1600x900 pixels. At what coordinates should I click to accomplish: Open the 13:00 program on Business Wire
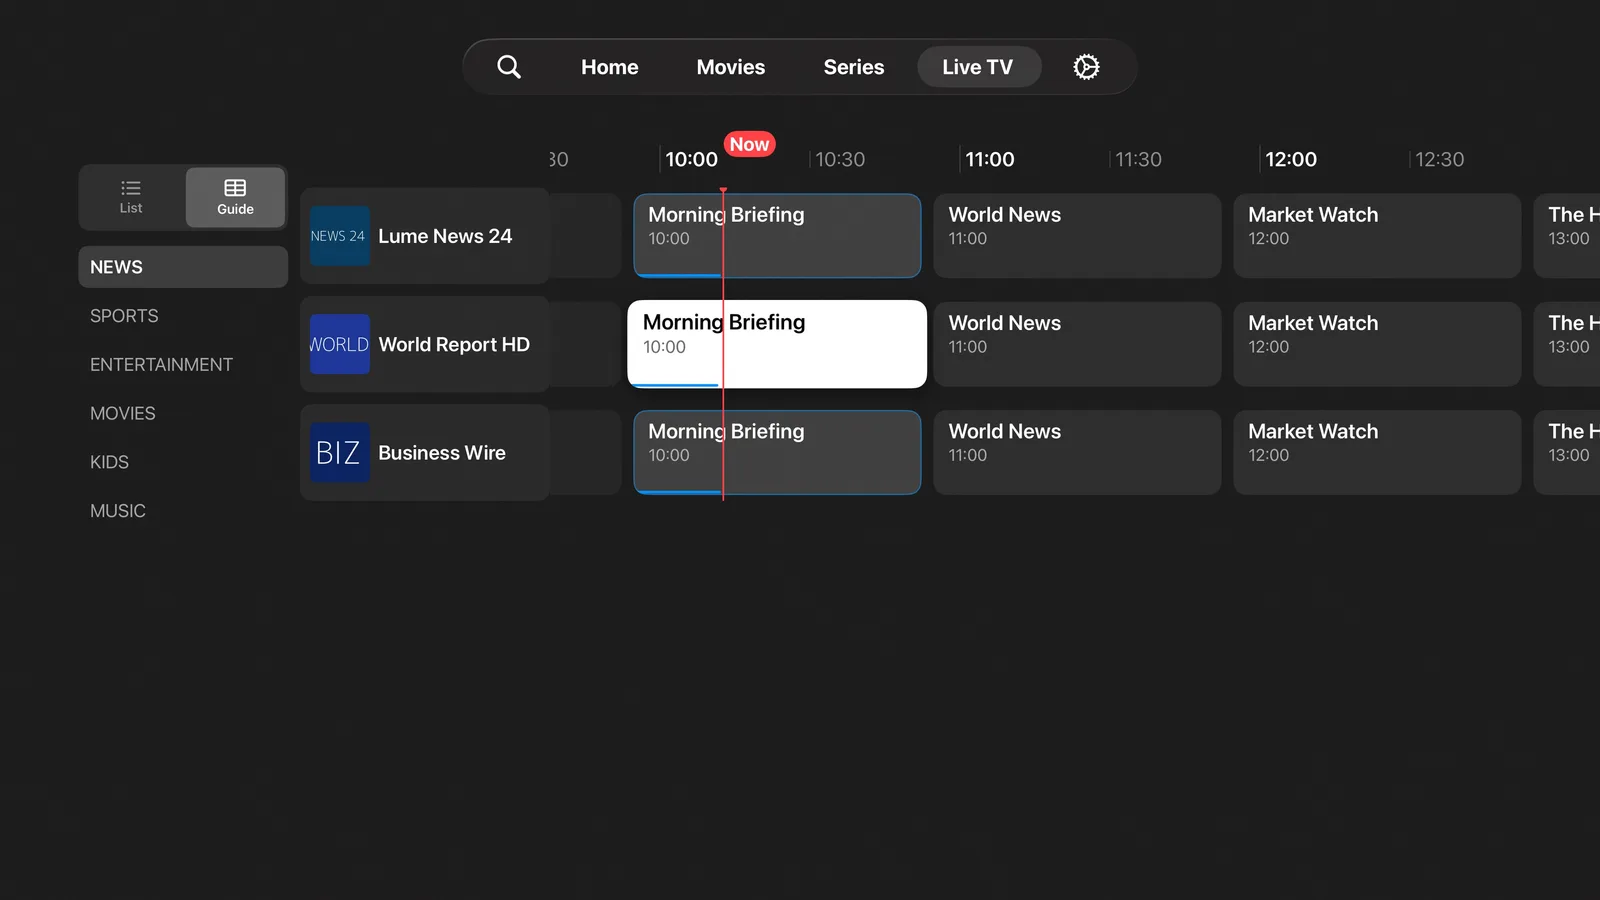click(x=1567, y=453)
